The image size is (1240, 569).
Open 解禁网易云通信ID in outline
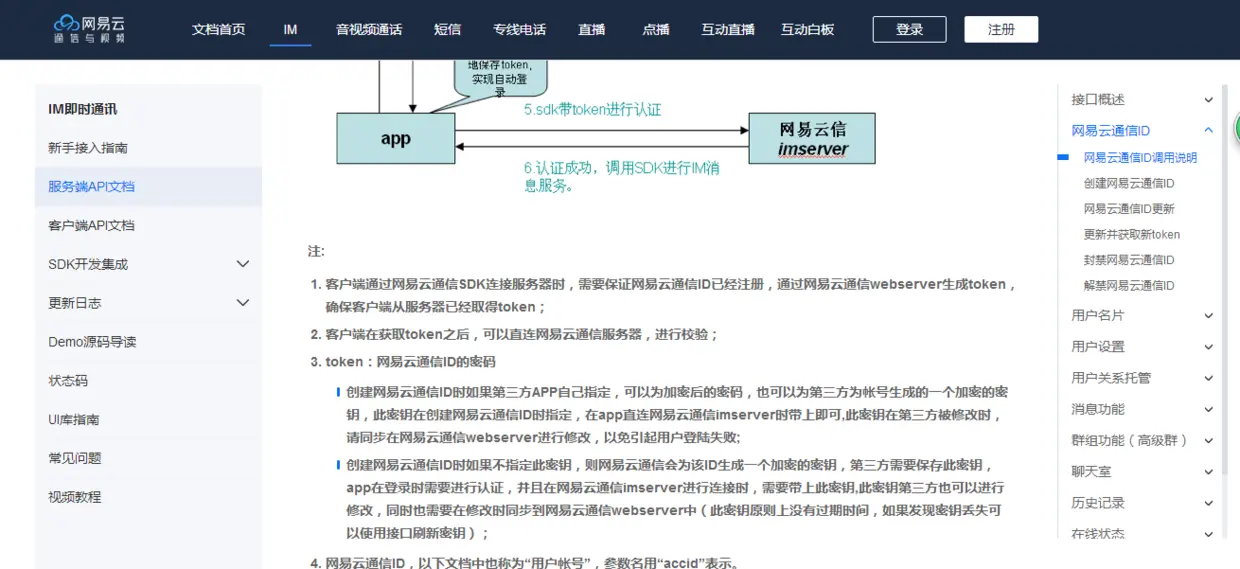pyautogui.click(x=1129, y=286)
